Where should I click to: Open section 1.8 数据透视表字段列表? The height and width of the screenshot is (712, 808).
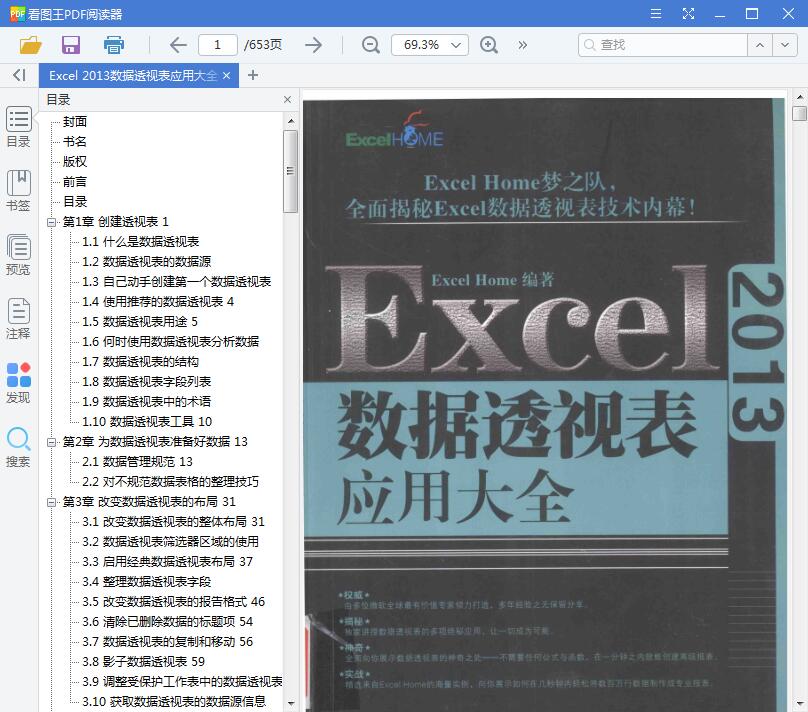(147, 382)
